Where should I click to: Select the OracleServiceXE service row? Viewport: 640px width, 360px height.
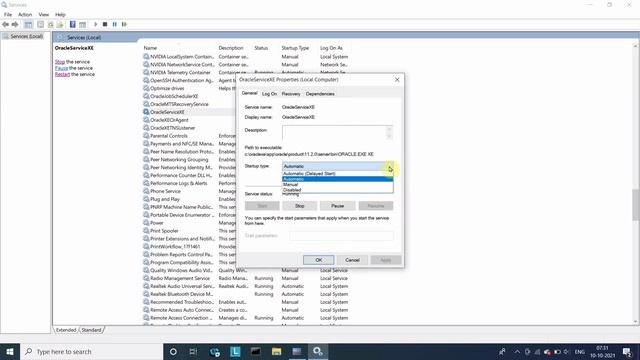click(x=167, y=112)
